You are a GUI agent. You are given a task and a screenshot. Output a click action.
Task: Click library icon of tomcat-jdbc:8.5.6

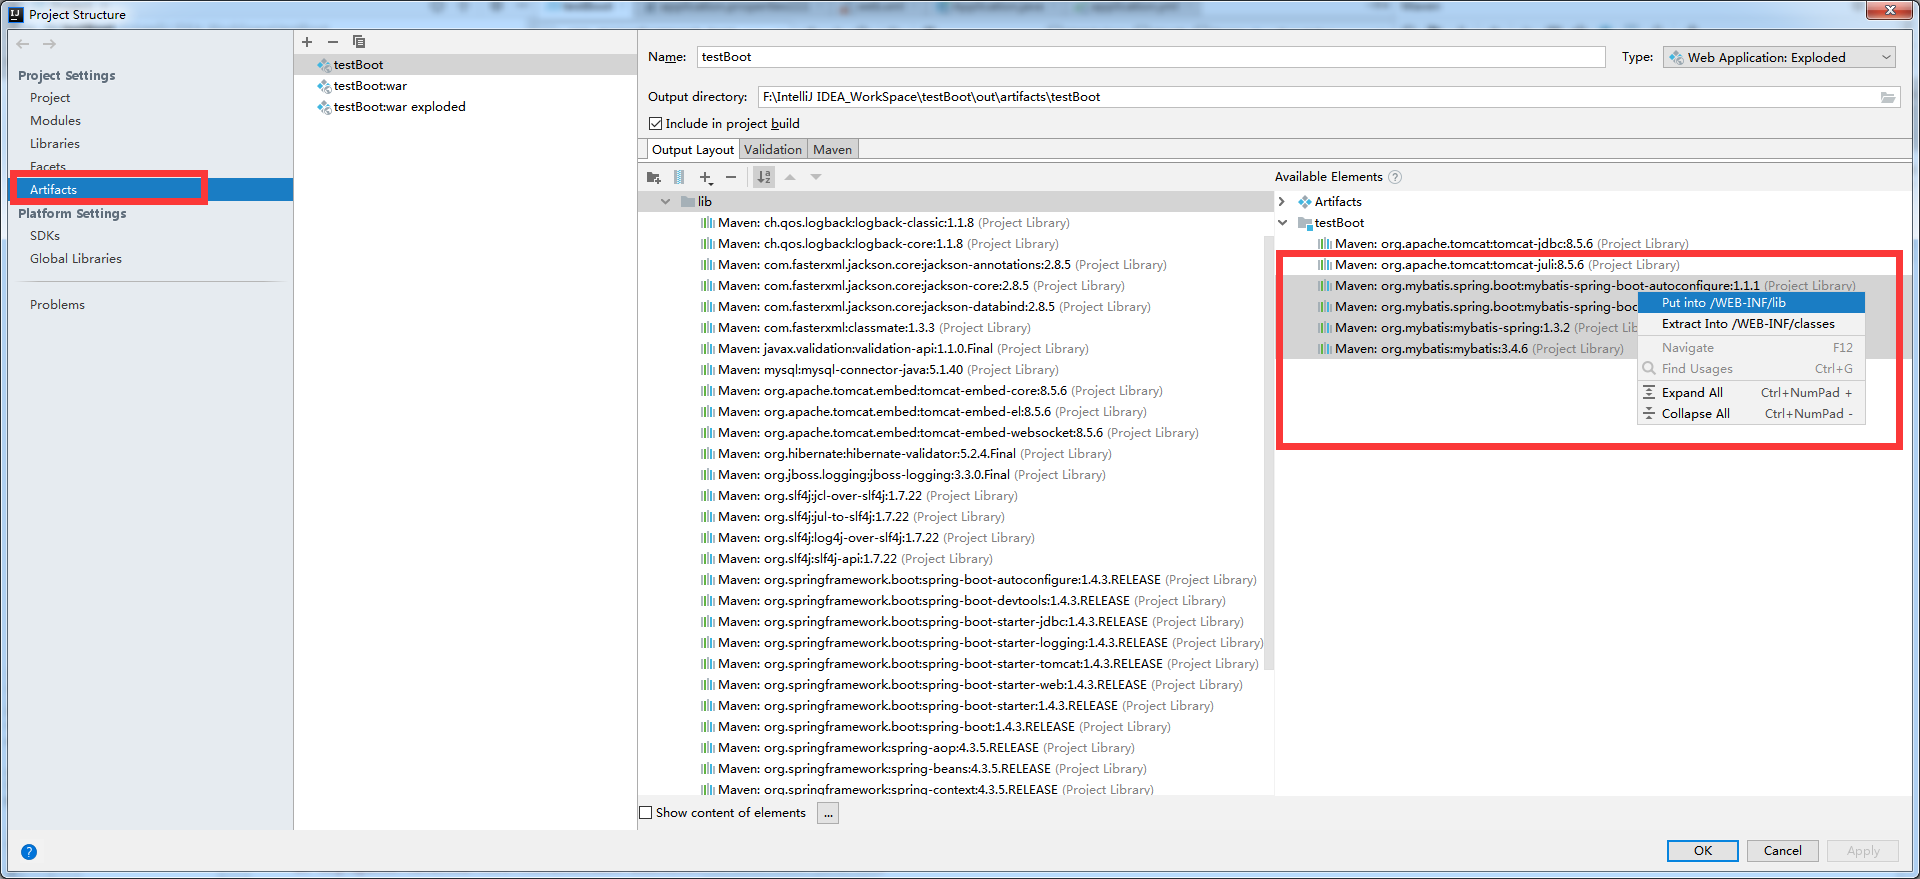click(x=1325, y=244)
